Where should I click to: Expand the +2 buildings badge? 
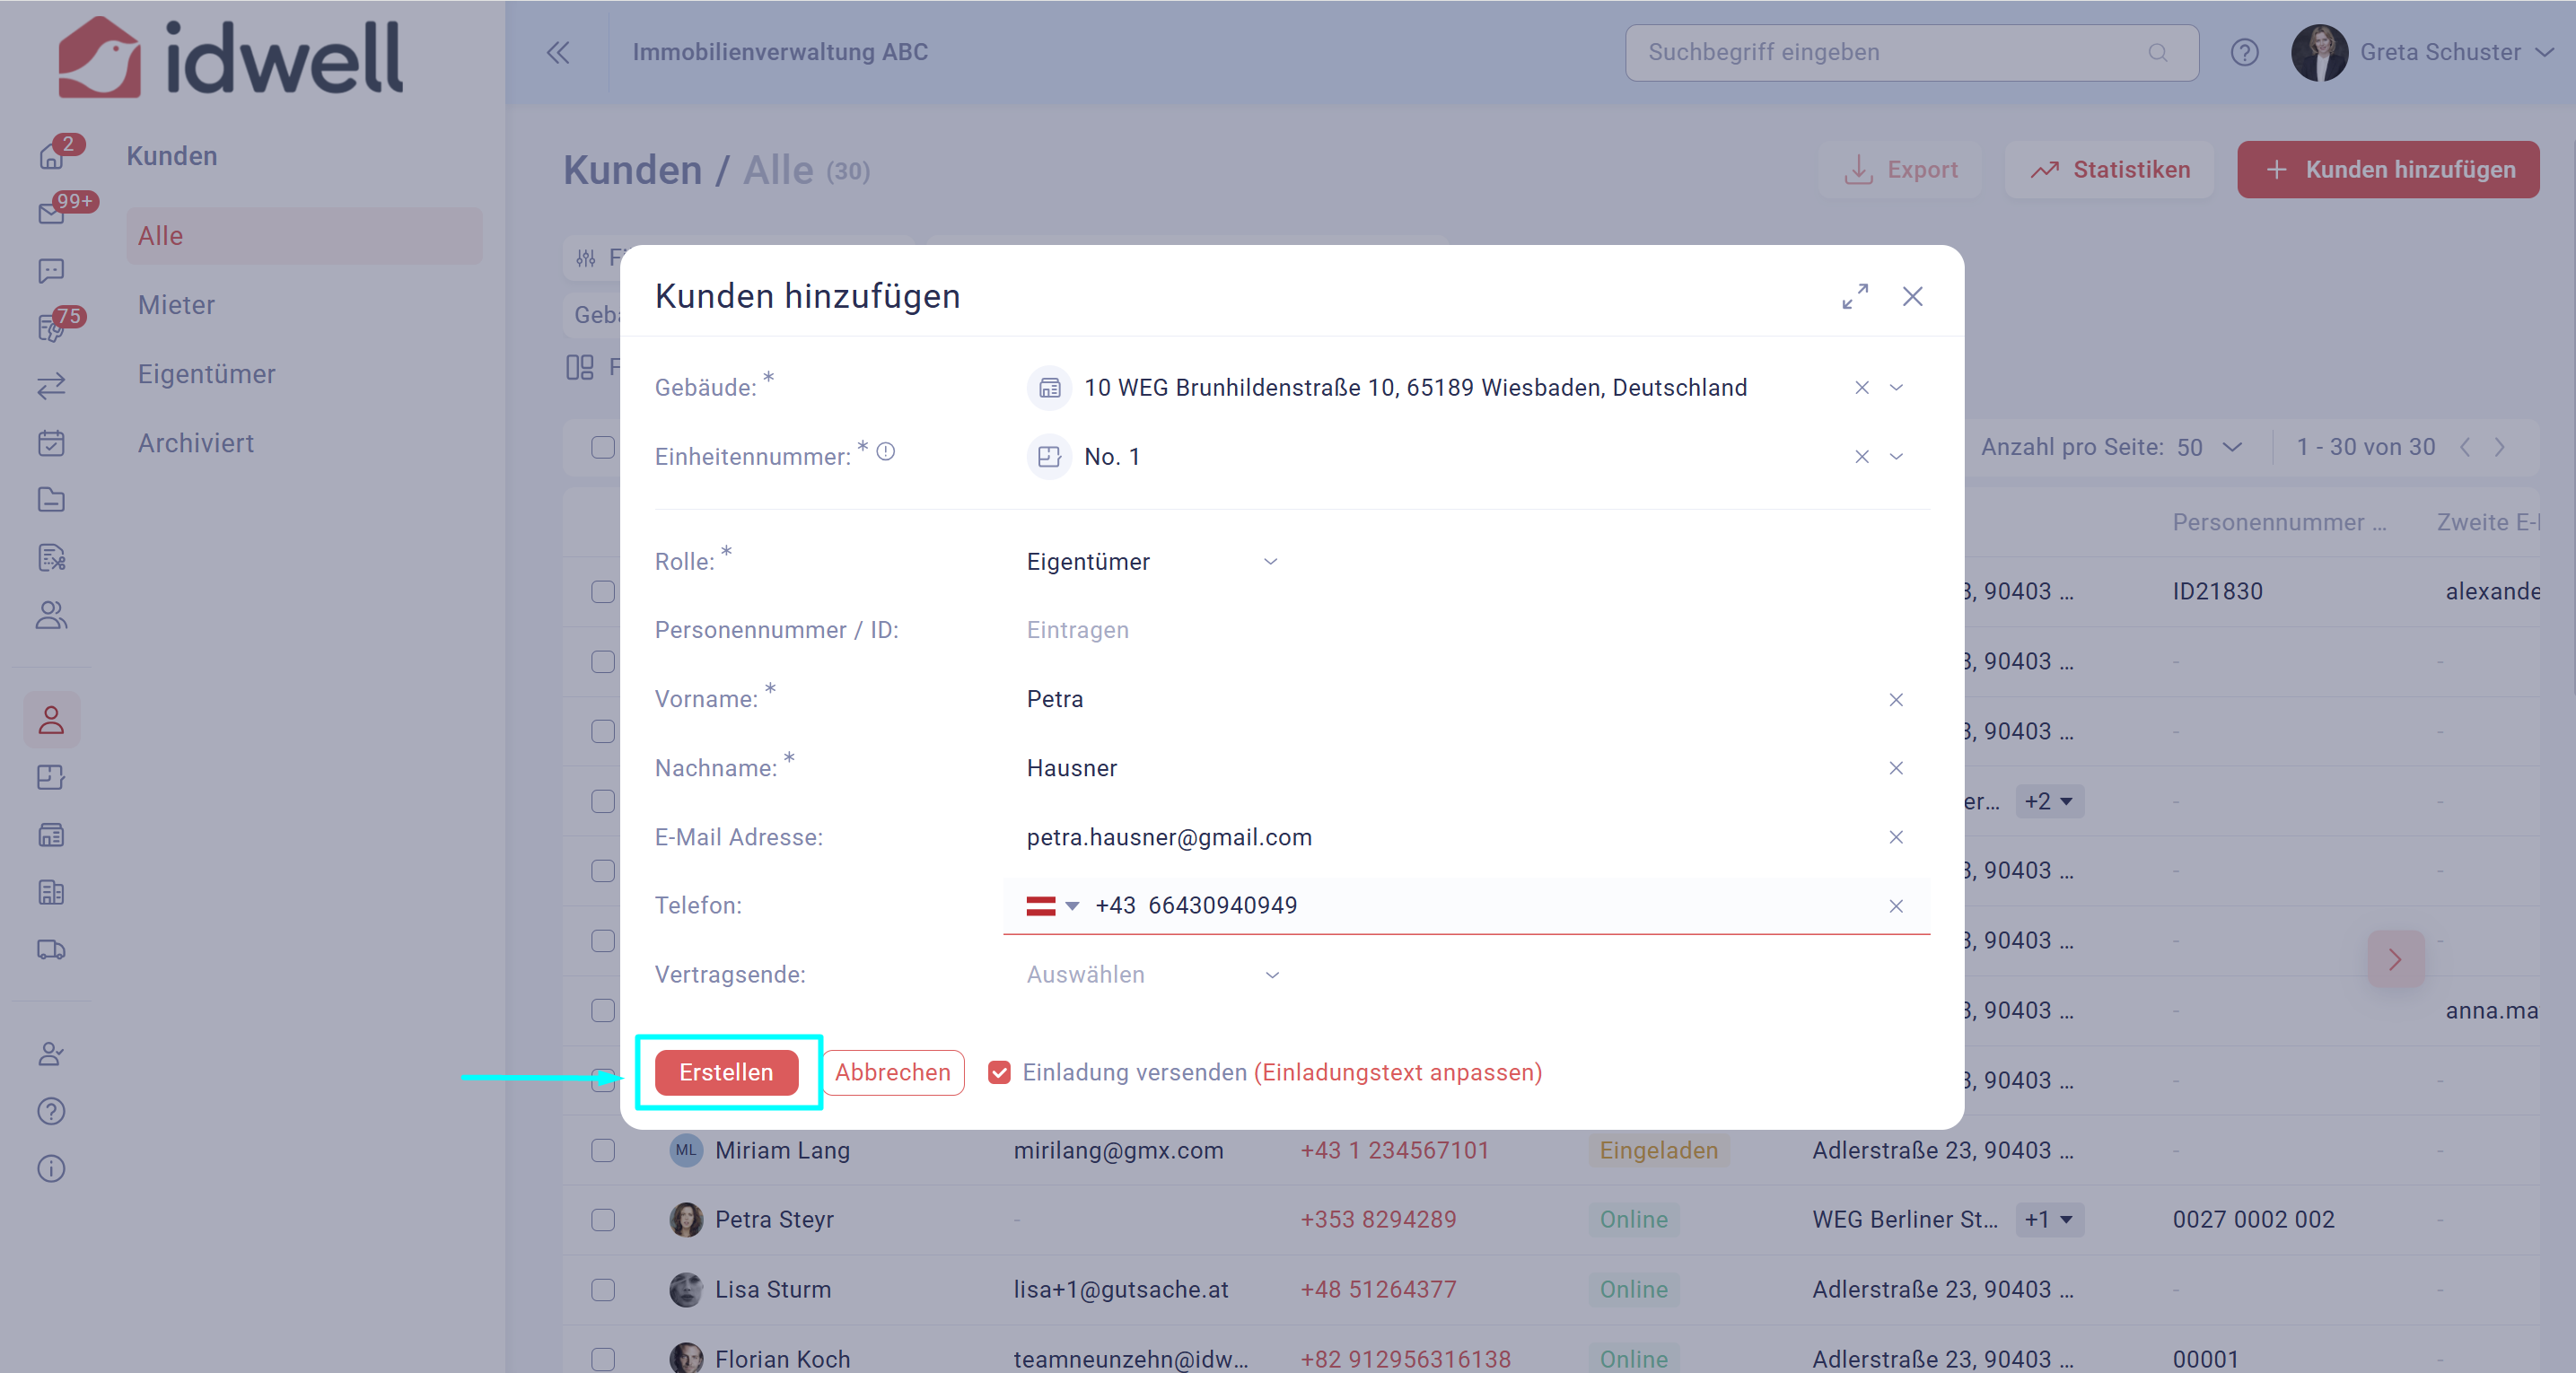point(2048,801)
